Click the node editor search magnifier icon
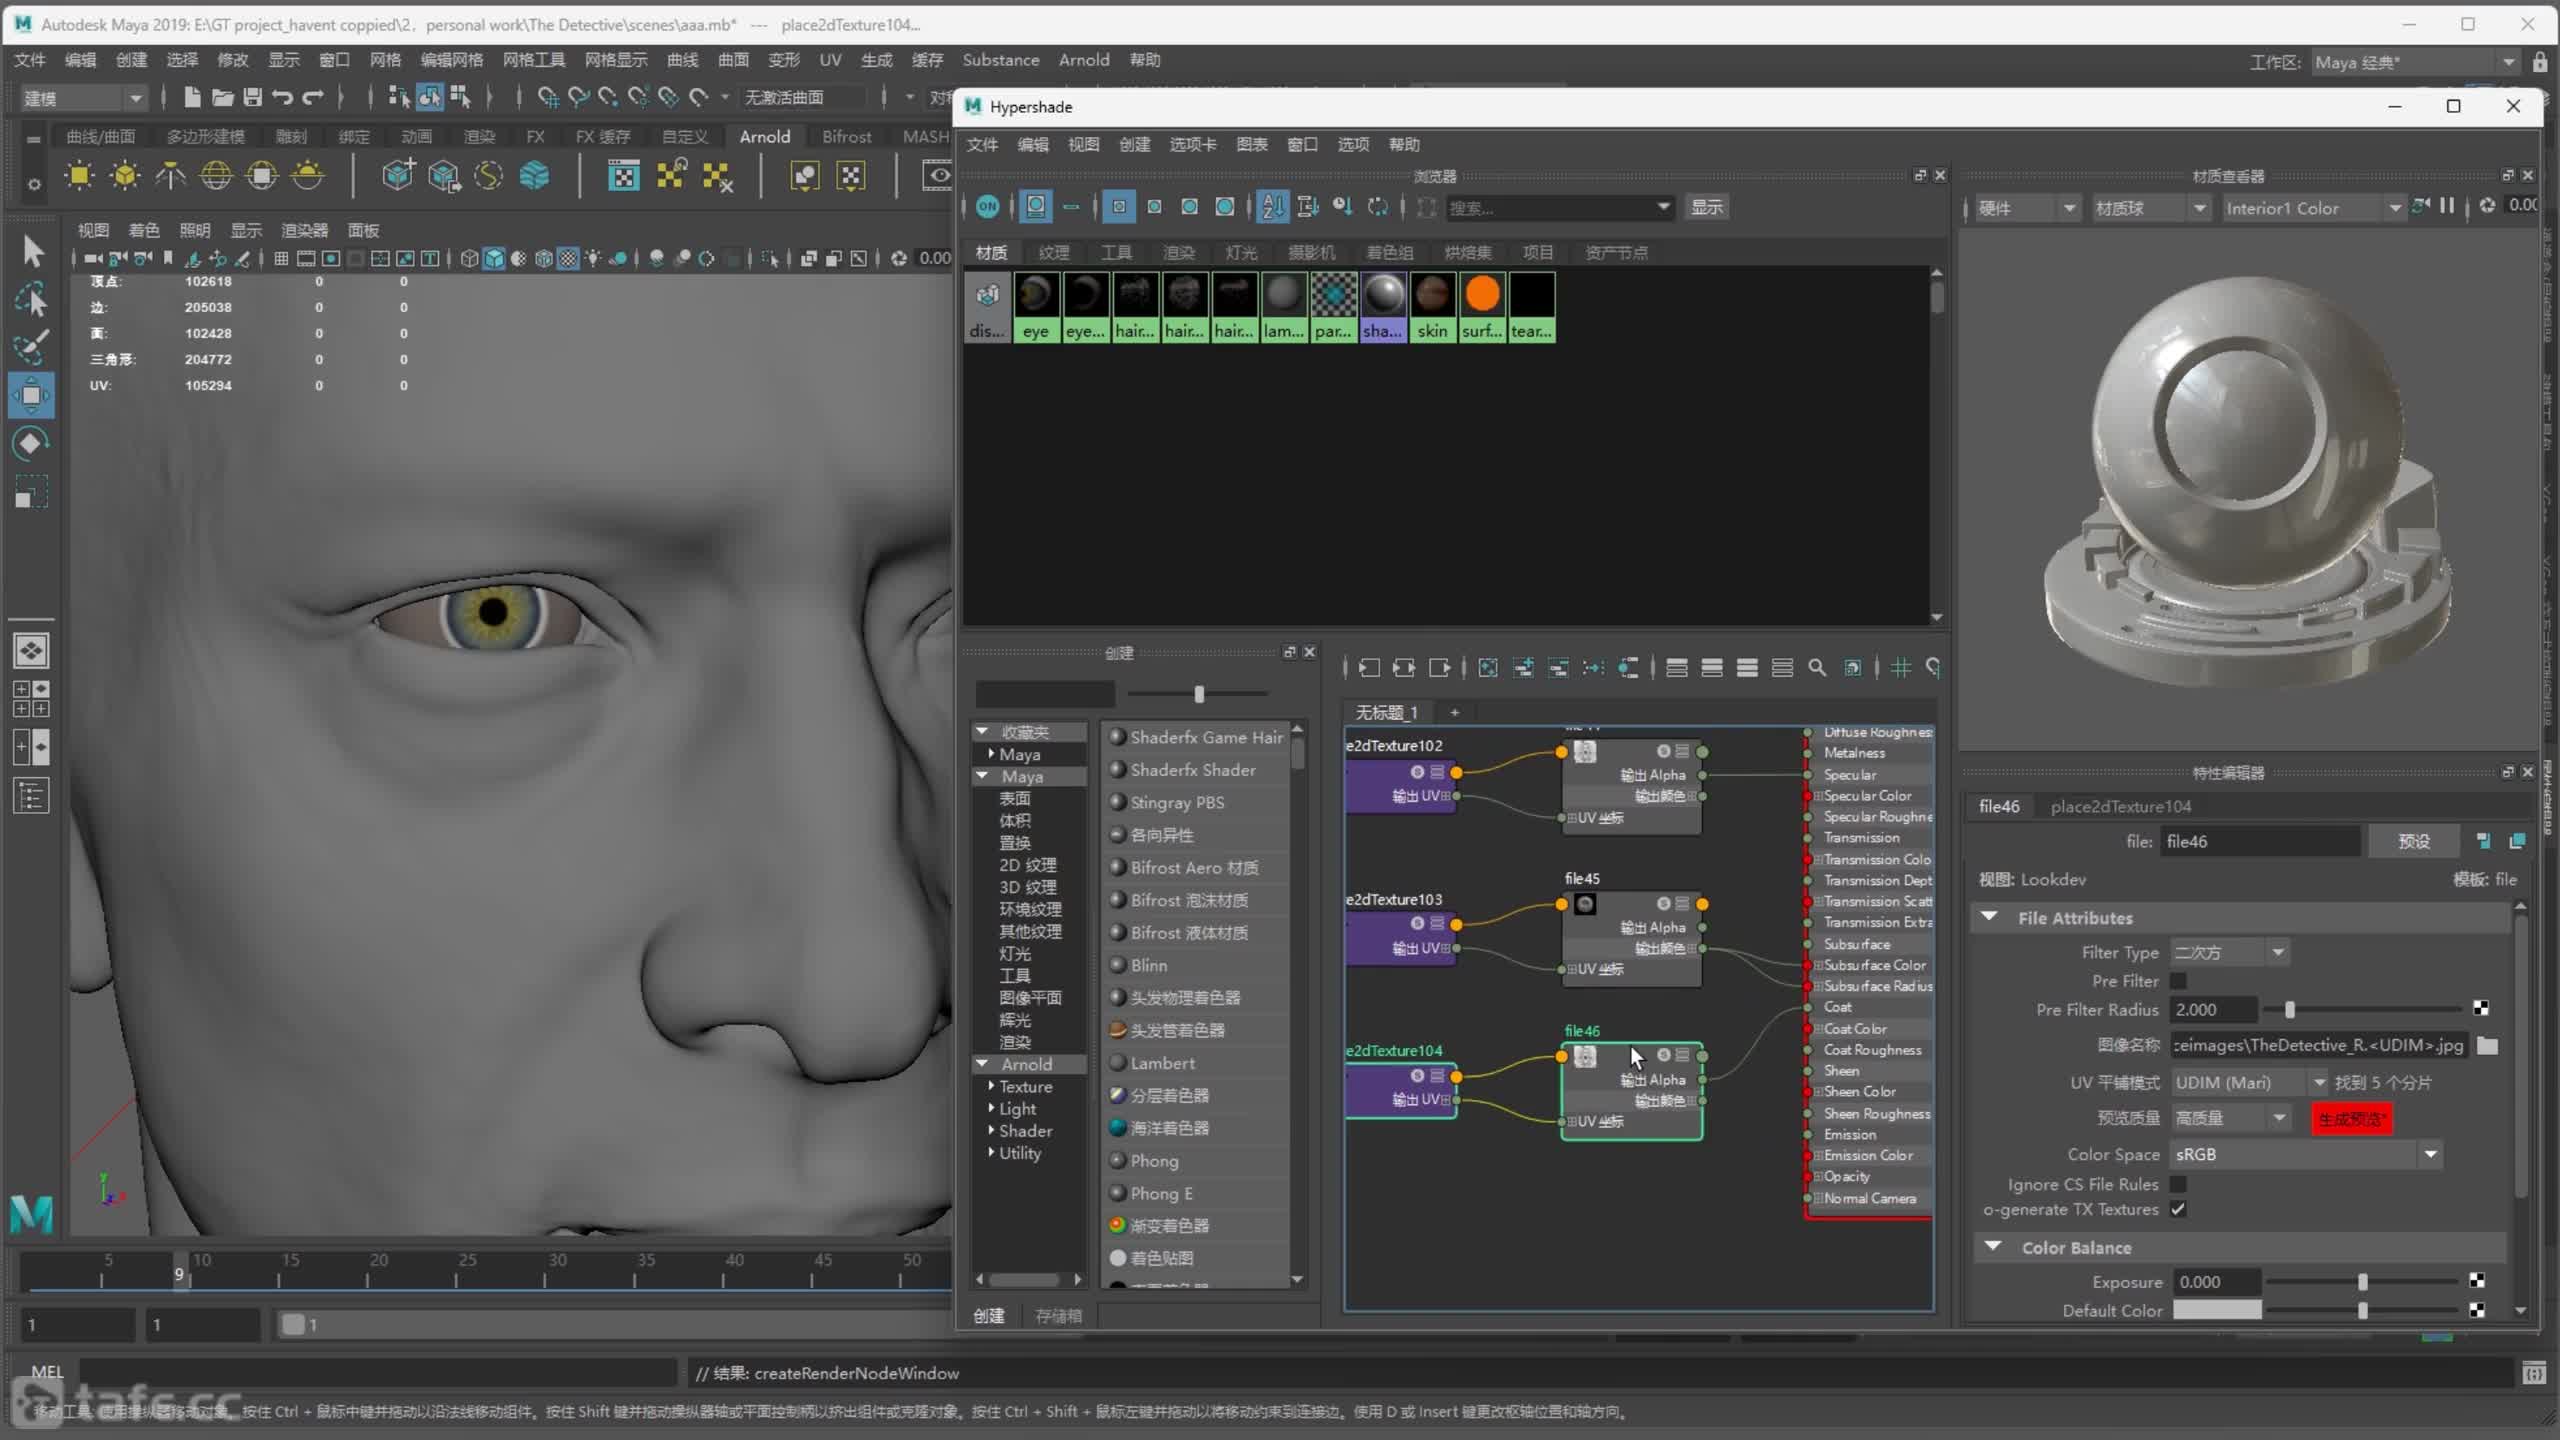Image resolution: width=2560 pixels, height=1440 pixels. (1817, 668)
